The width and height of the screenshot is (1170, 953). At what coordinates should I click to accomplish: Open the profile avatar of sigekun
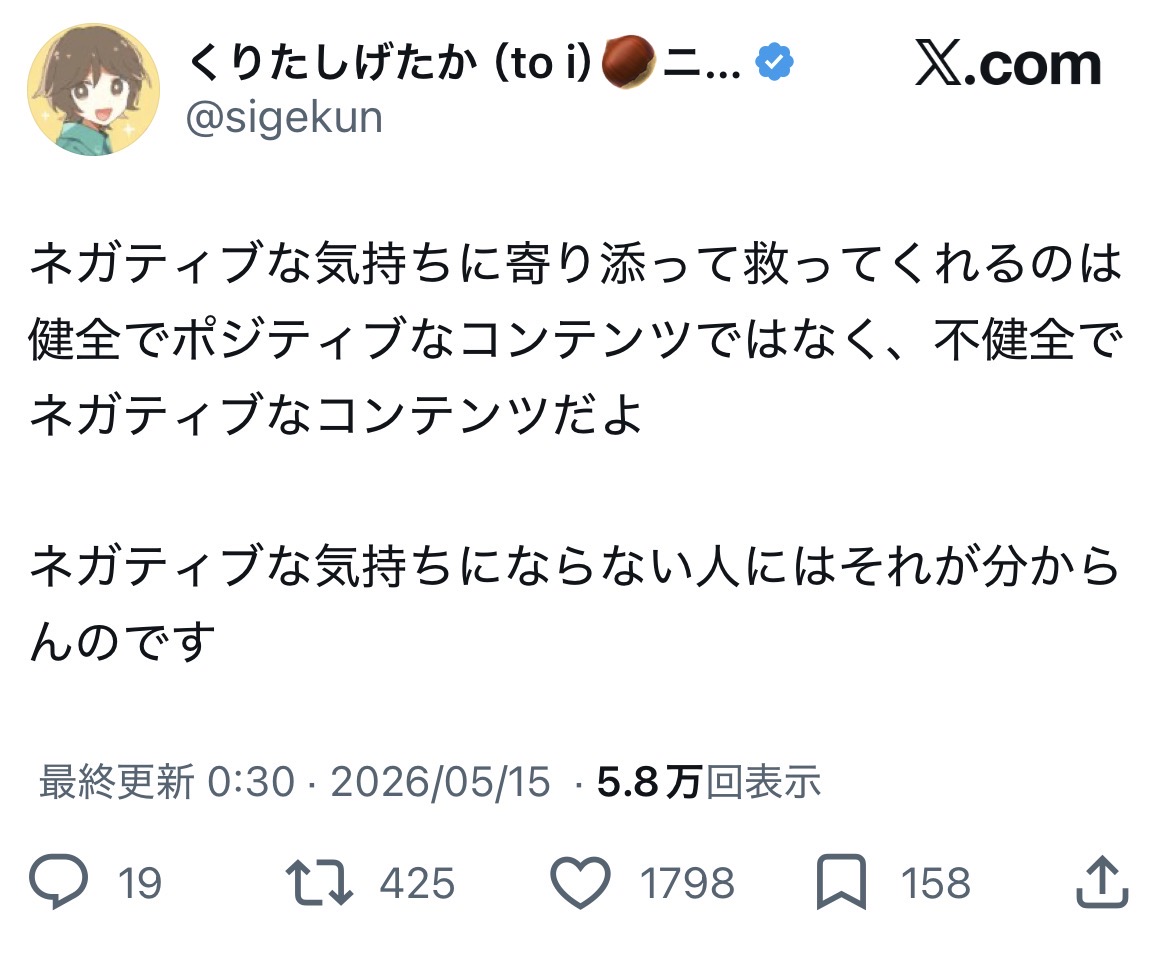[93, 90]
